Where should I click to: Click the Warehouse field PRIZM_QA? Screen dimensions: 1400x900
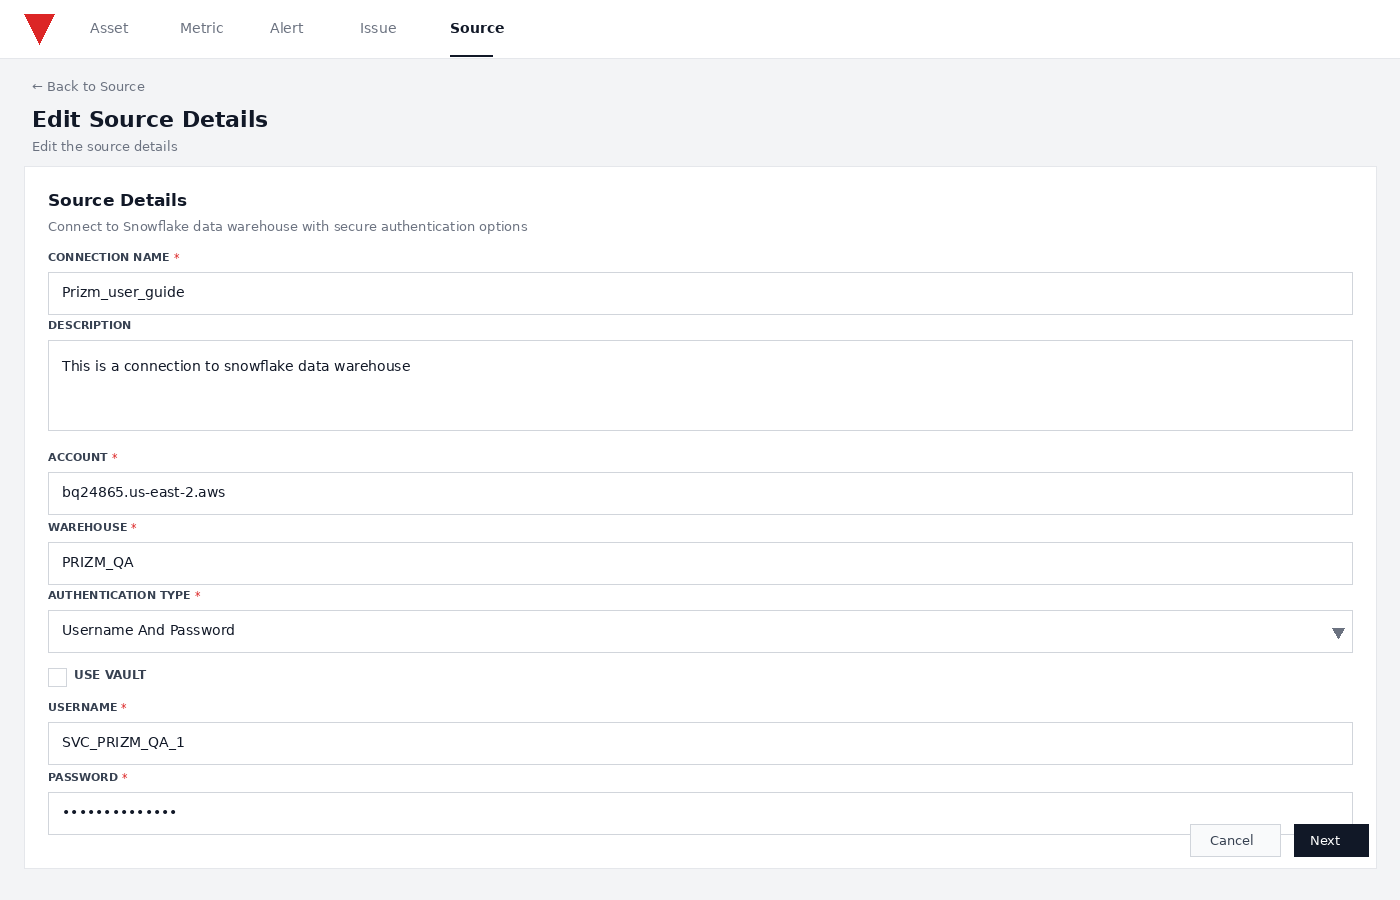click(x=700, y=563)
